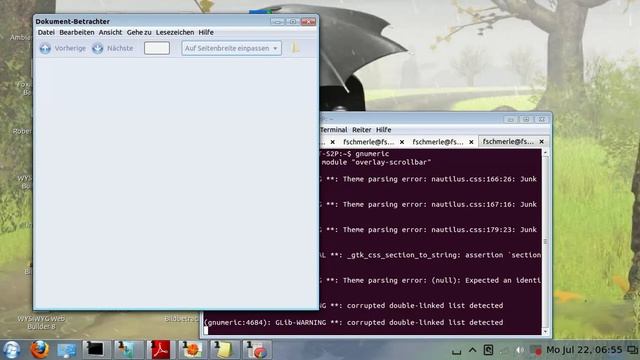Image resolution: width=640 pixels, height=360 pixels.
Task: Click the 'nautilus.css:166:26' error line
Action: point(429,179)
